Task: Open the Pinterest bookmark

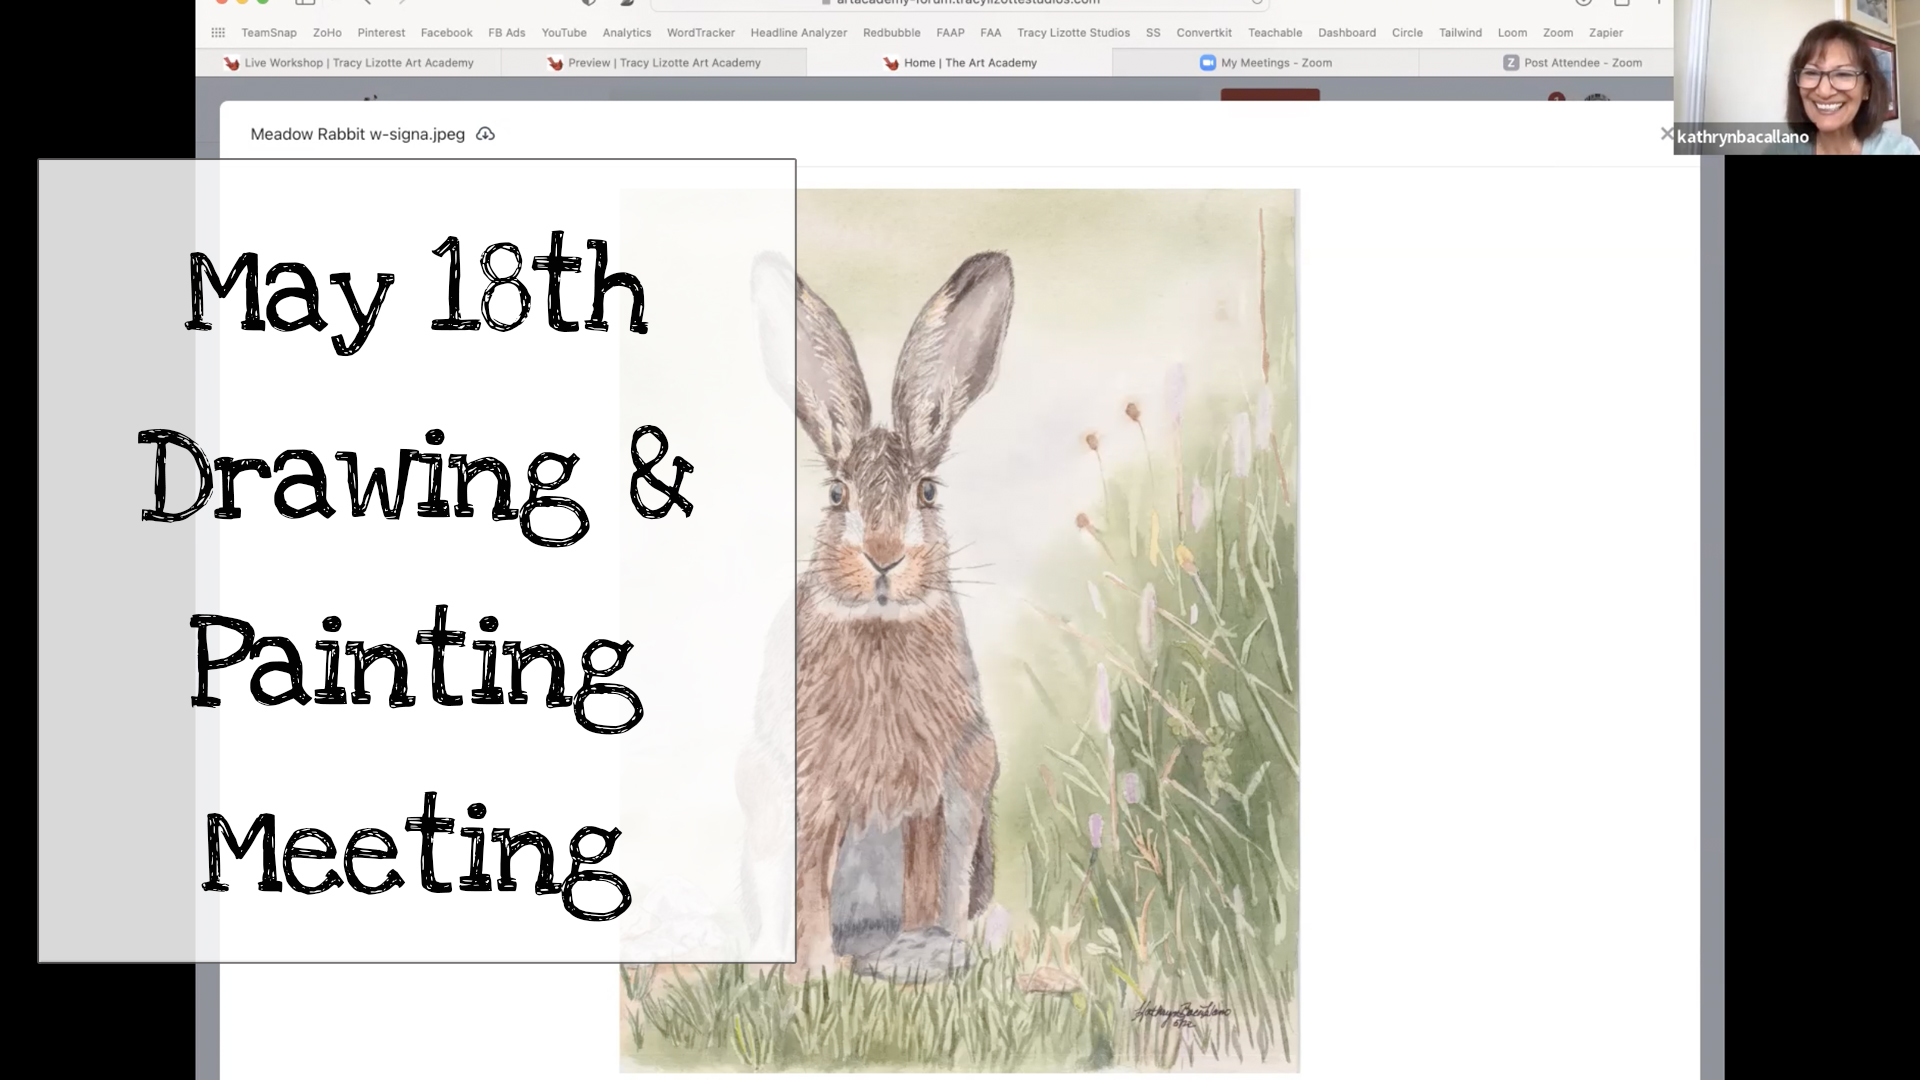Action: coord(381,33)
